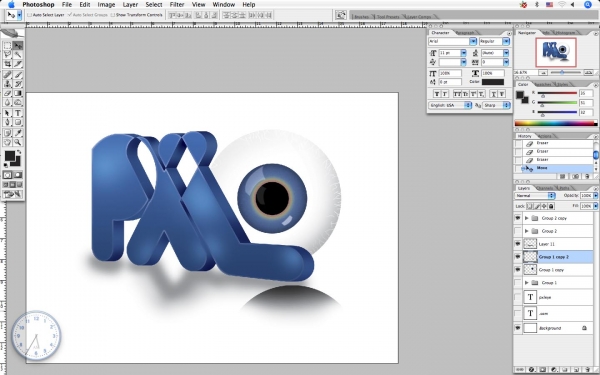The width and height of the screenshot is (600, 375).
Task: Open the Window menu
Action: (x=223, y=5)
